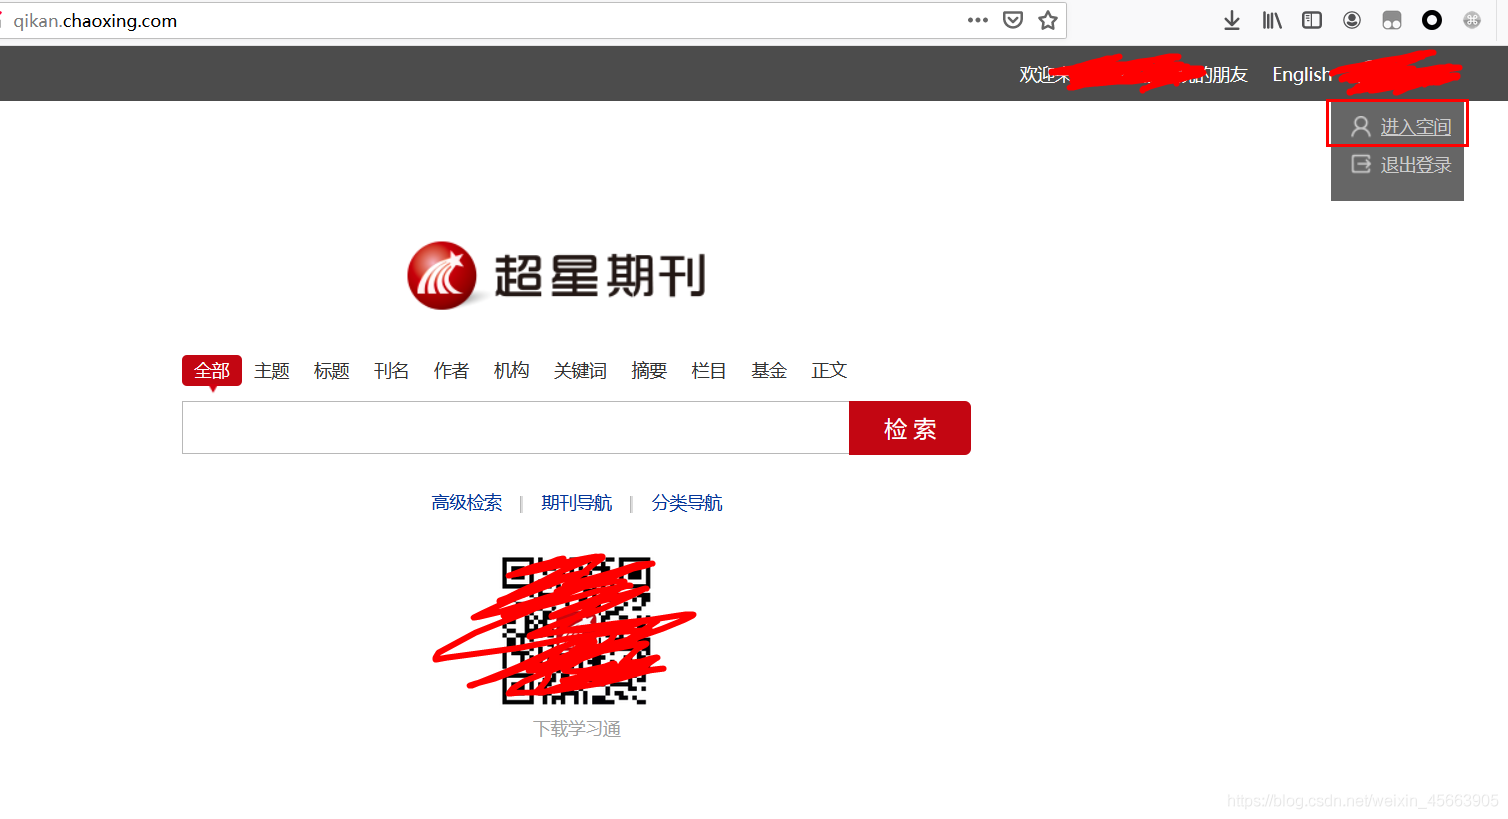
Task: Open the Tampermonkey extension icon
Action: 1392,20
